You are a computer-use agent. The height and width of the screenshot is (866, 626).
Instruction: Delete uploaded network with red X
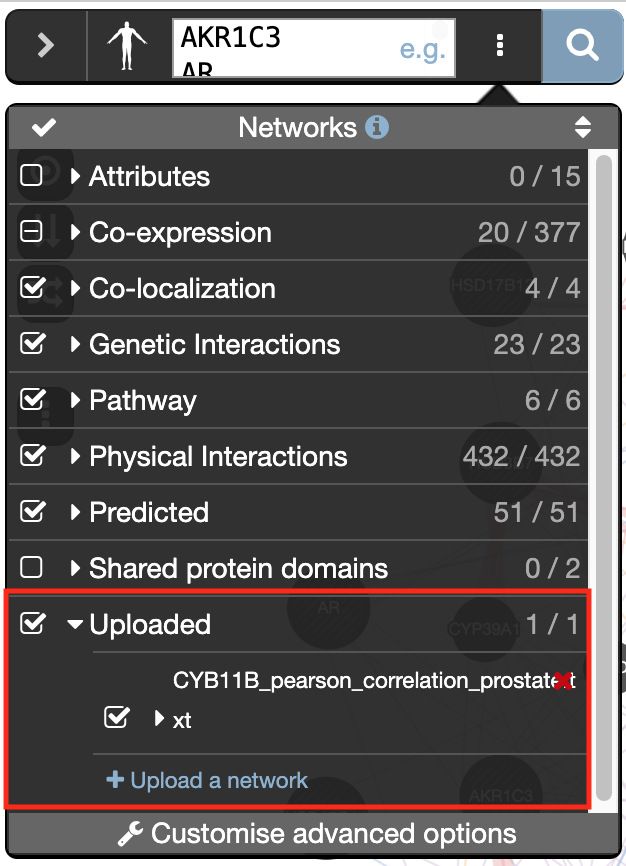(x=564, y=681)
